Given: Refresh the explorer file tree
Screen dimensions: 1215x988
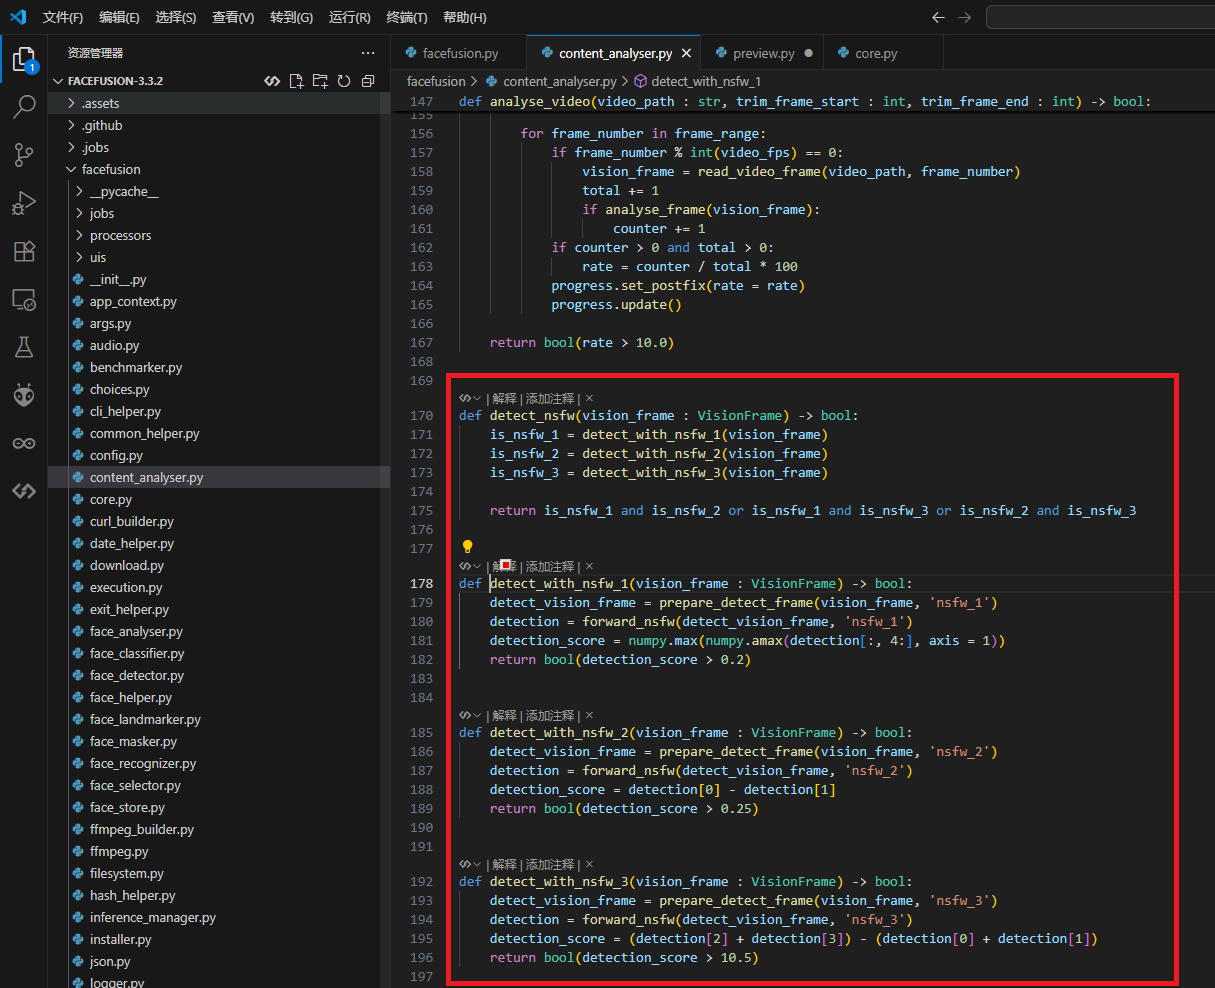Looking at the screenshot, I should click(x=344, y=81).
